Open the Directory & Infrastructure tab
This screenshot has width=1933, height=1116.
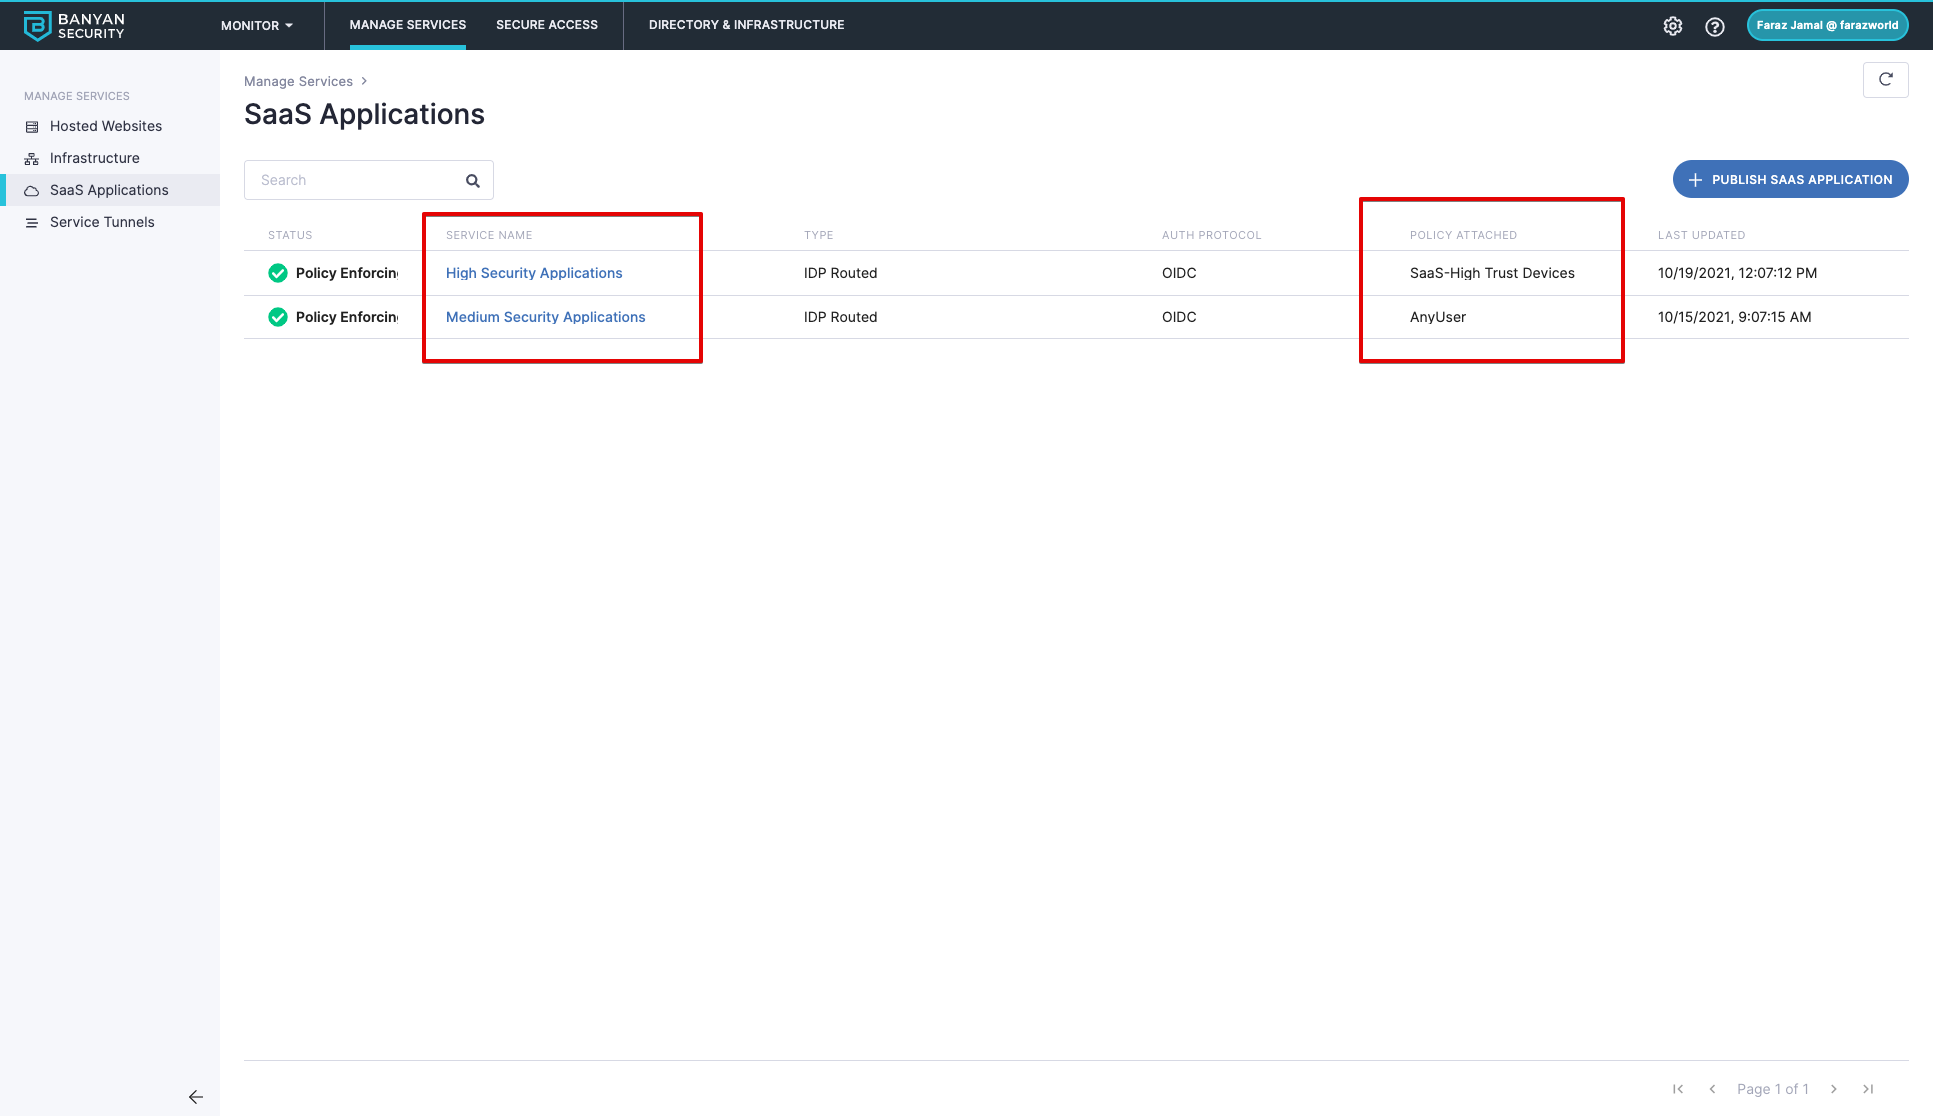tap(746, 25)
